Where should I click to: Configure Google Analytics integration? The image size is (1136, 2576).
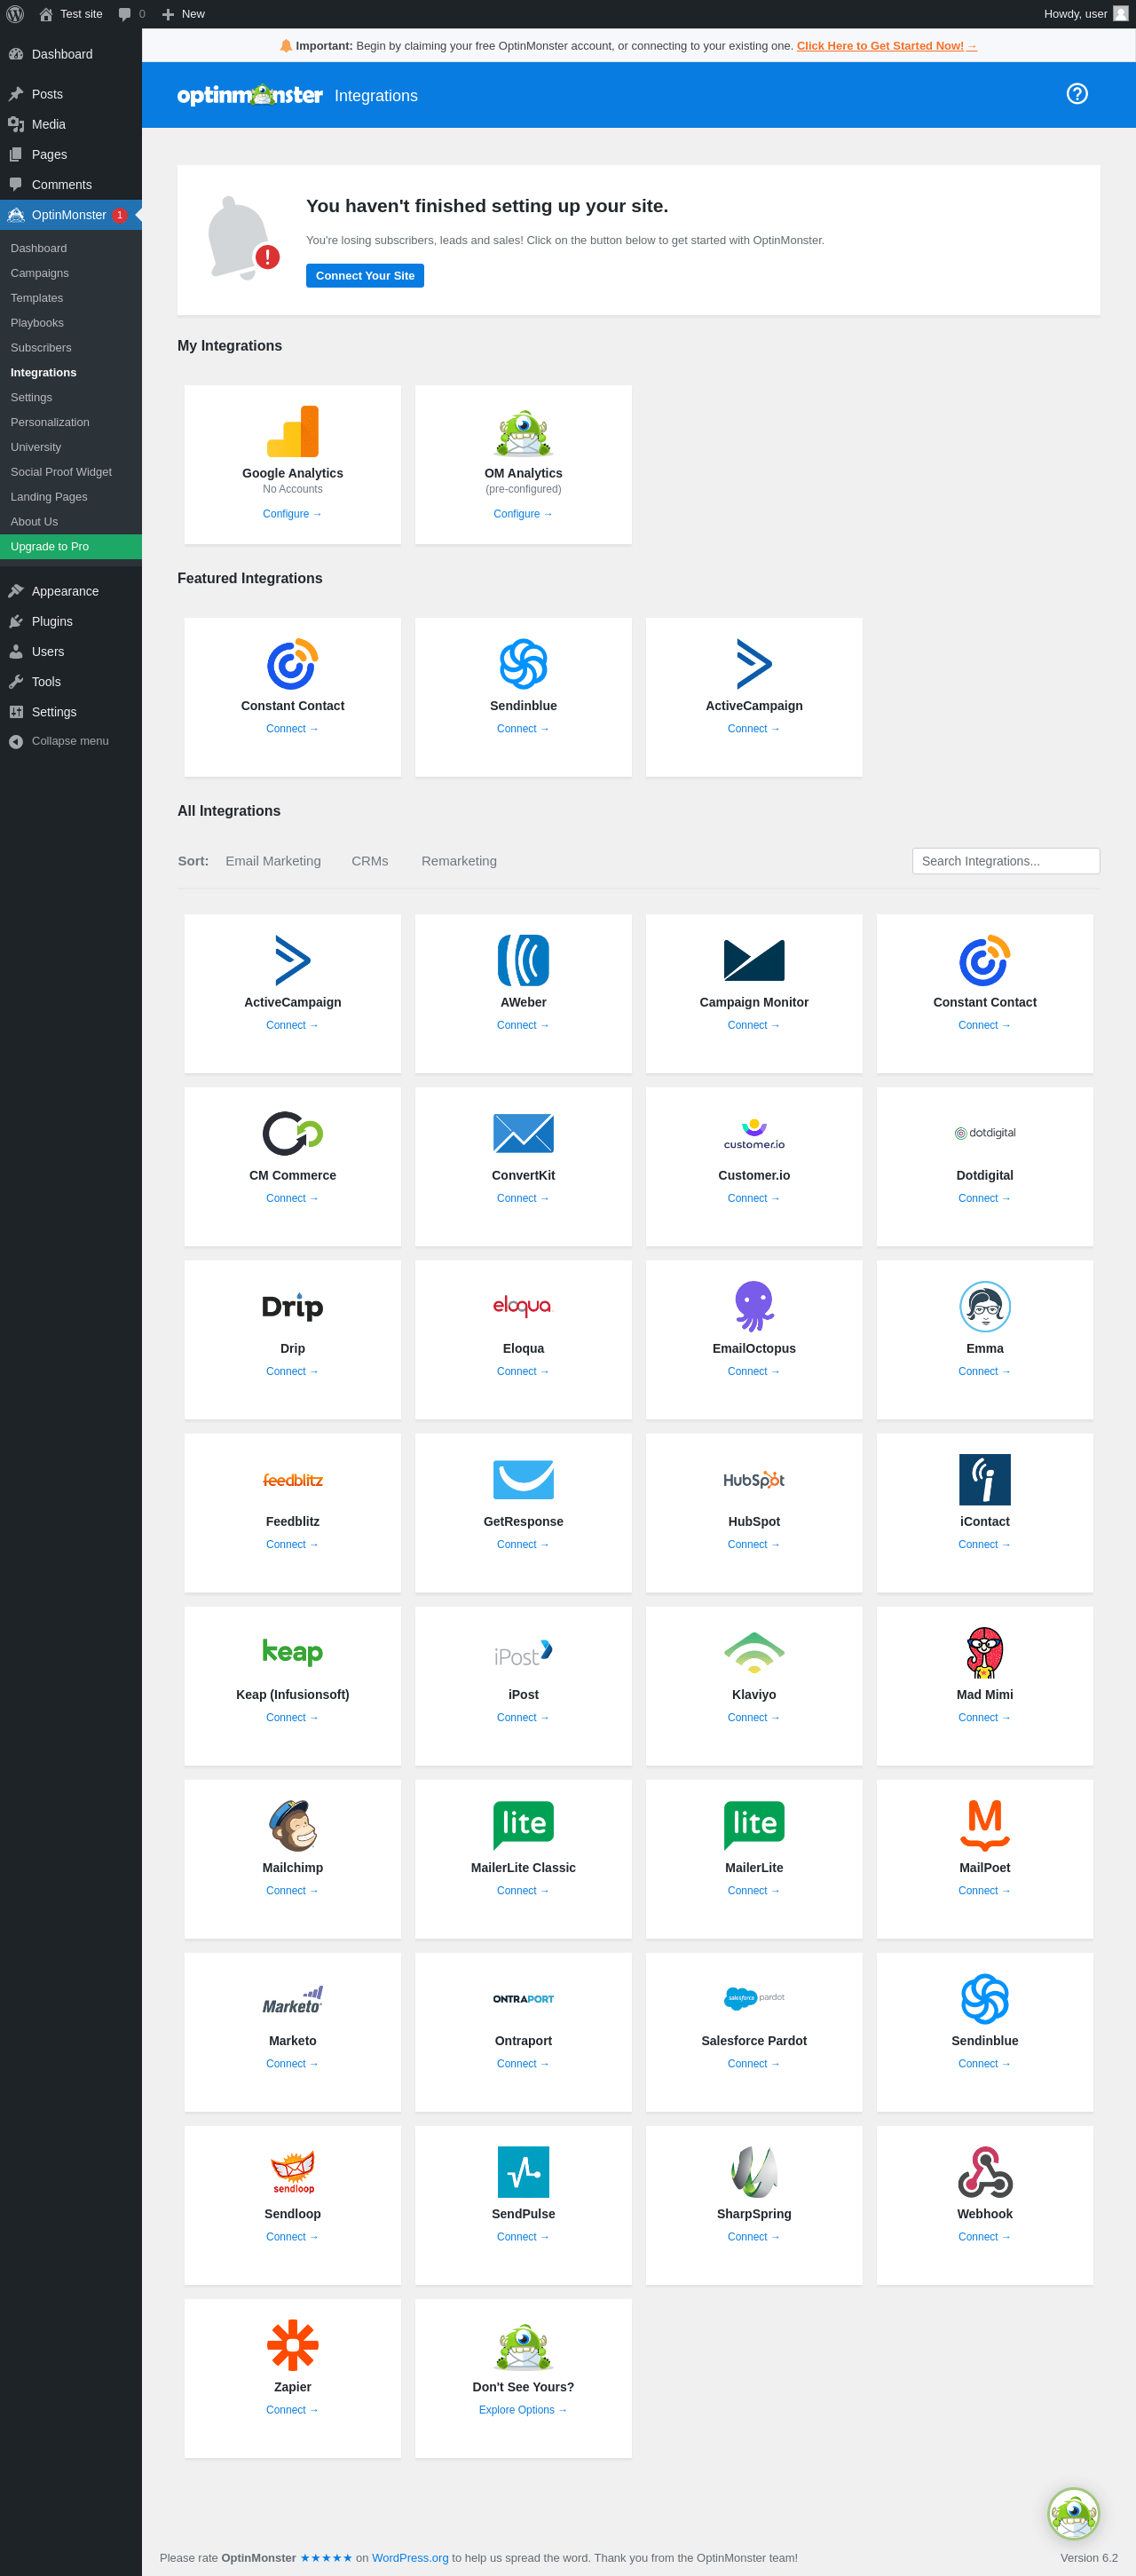[x=292, y=514]
